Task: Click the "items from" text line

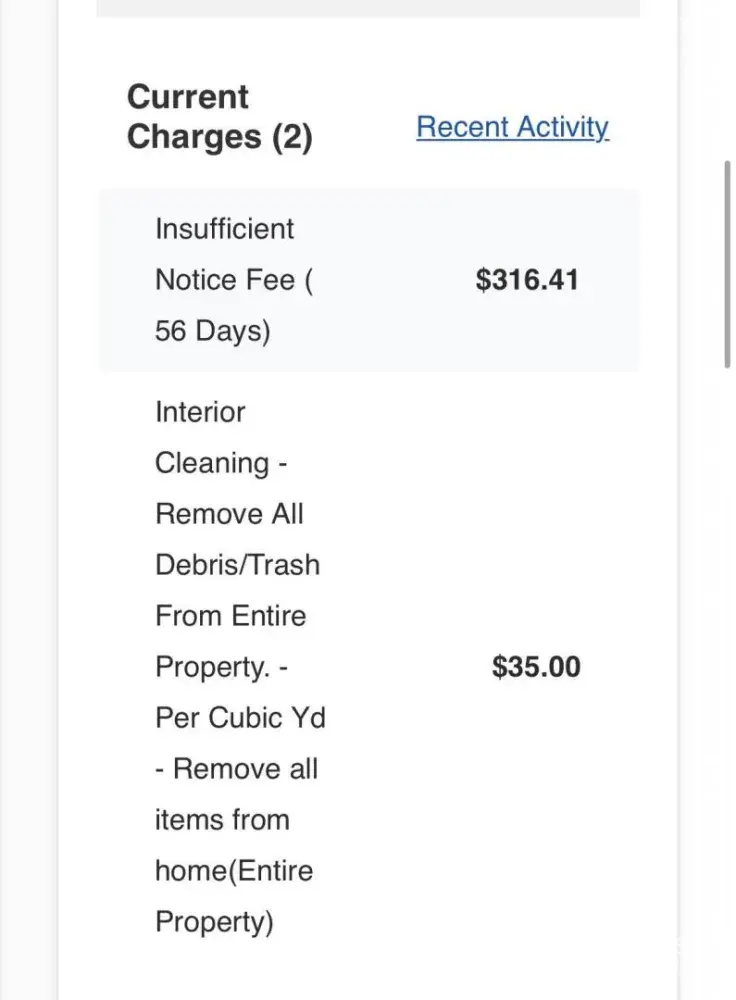Action: pos(222,820)
